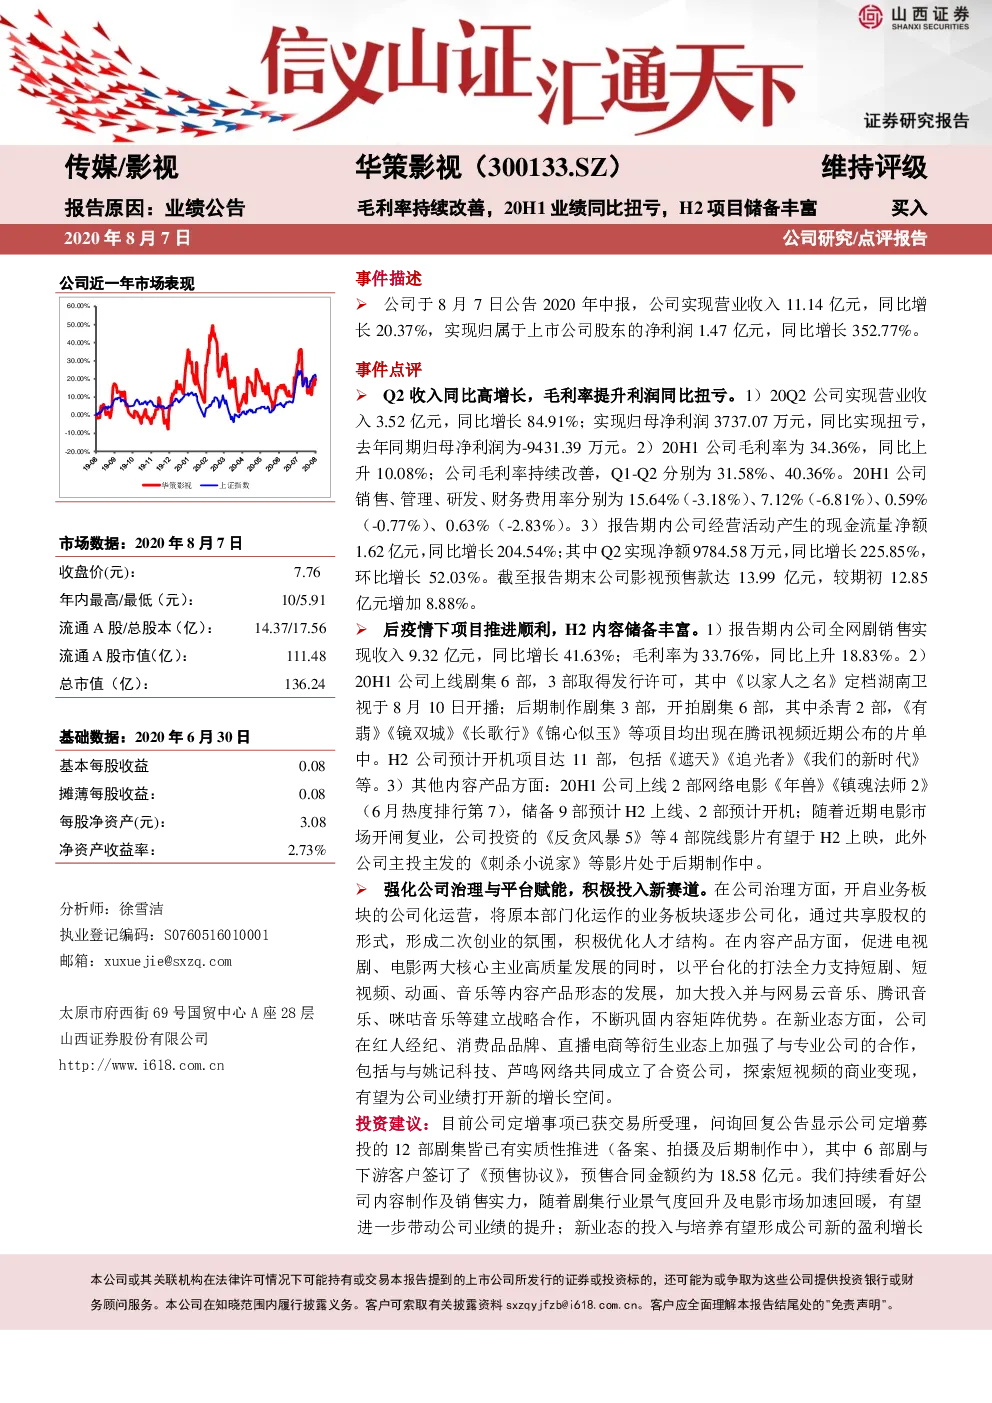992x1403 pixels.
Task: Click email xuxuejie@sxzq.com
Action: [167, 961]
